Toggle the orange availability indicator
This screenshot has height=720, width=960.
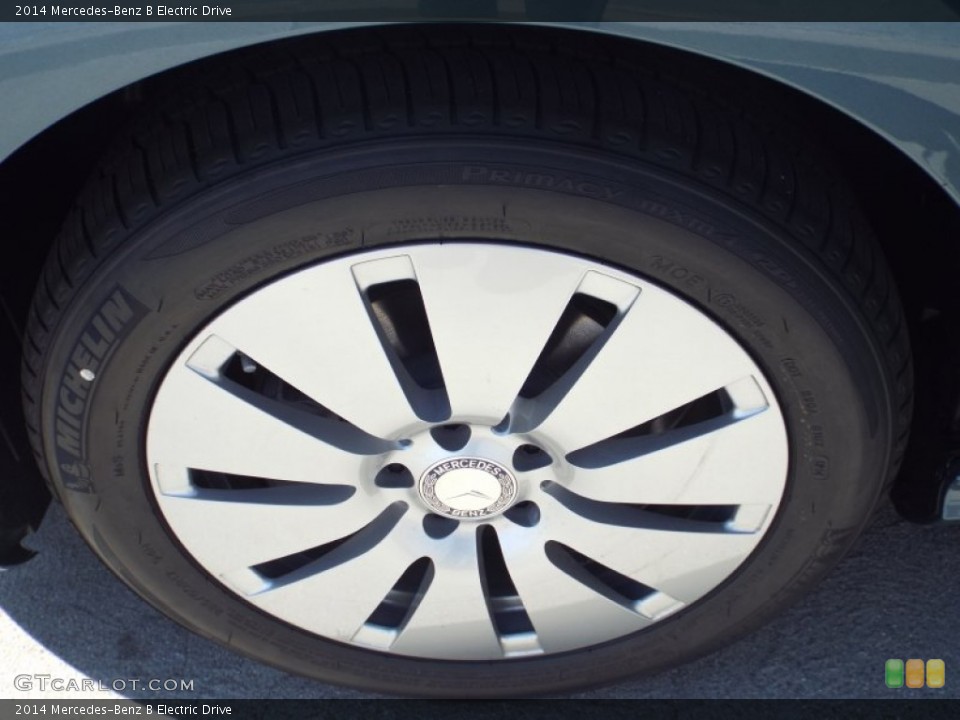click(914, 672)
